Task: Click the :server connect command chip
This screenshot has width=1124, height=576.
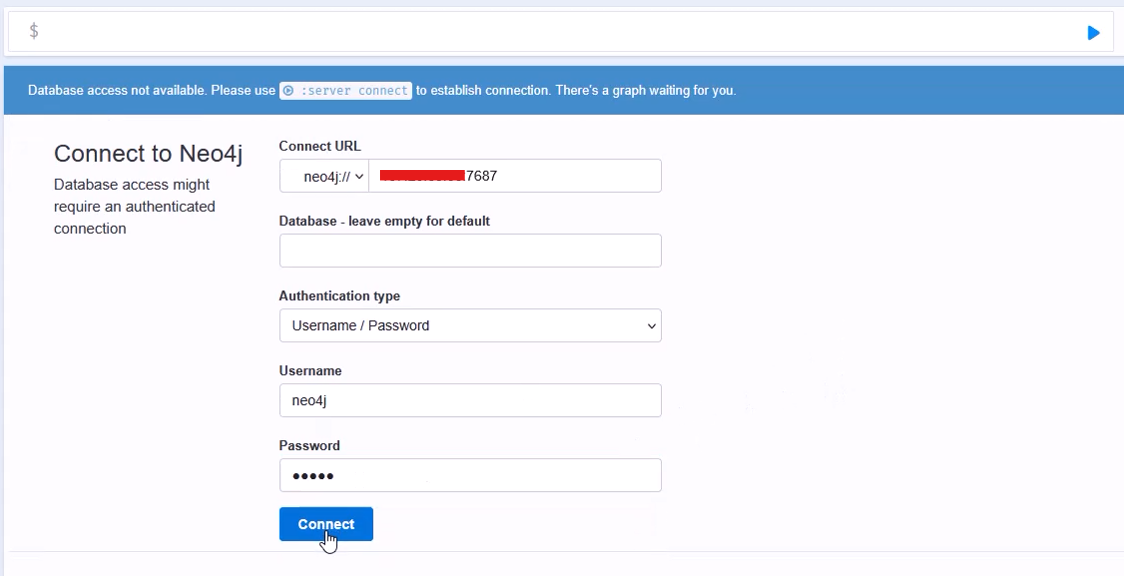Action: click(x=346, y=90)
